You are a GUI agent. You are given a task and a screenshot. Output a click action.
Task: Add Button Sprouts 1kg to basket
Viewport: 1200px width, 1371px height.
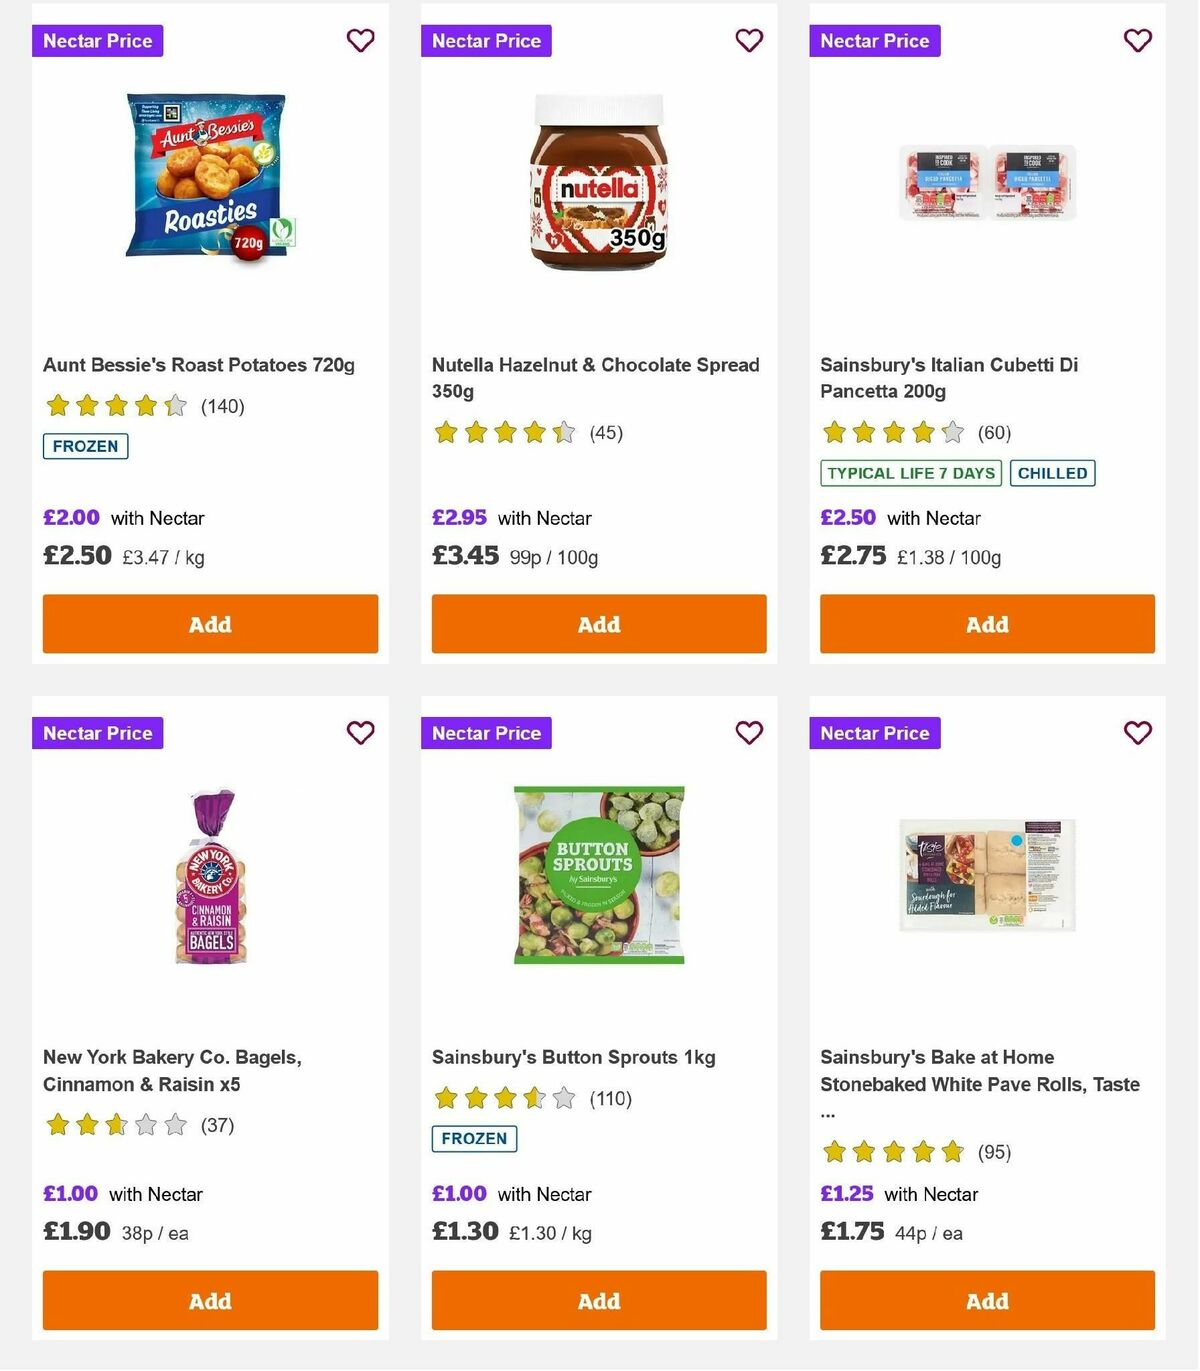[x=598, y=1301]
